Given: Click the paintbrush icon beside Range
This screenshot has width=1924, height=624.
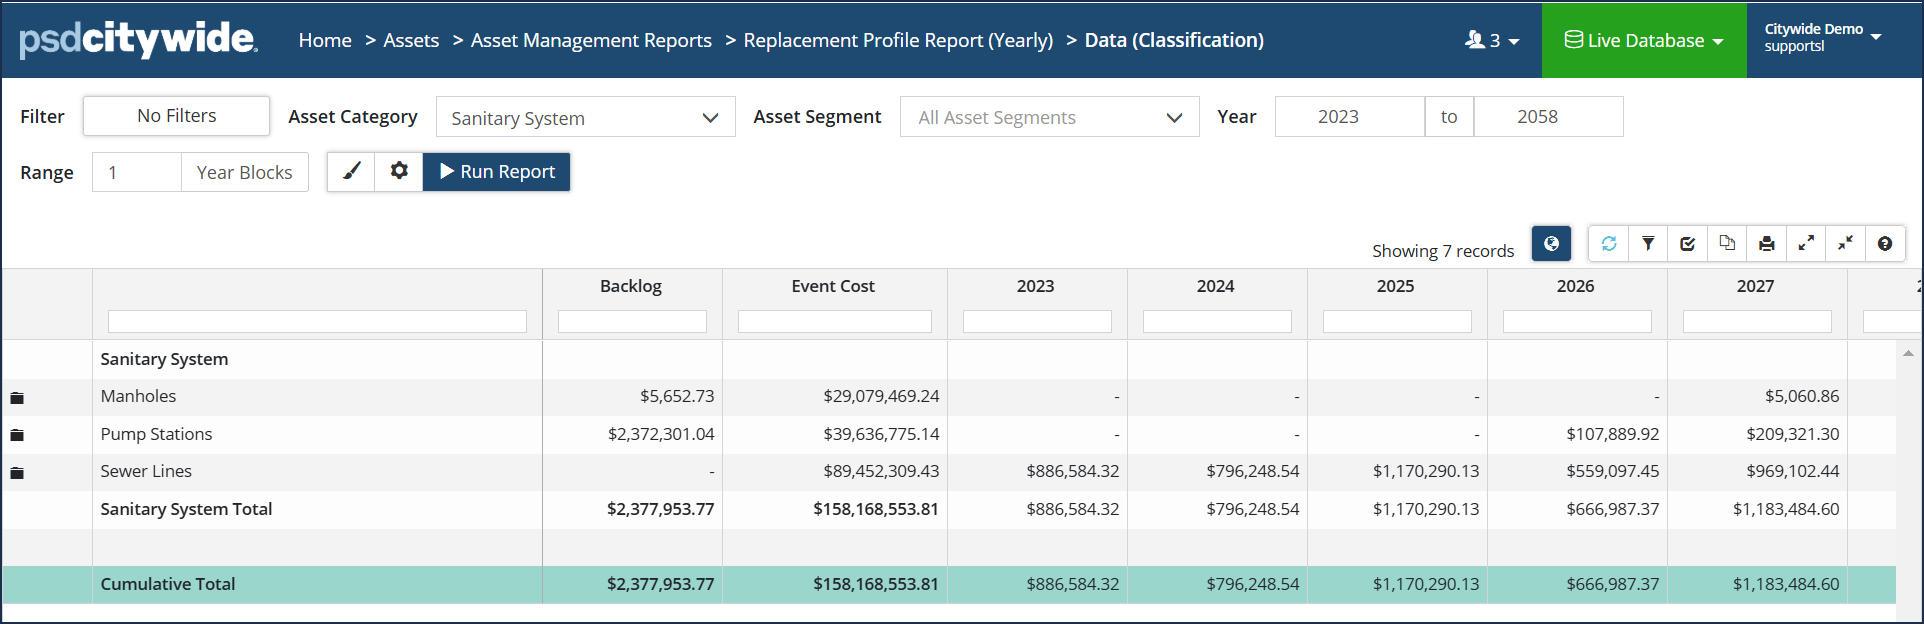Looking at the screenshot, I should [351, 172].
